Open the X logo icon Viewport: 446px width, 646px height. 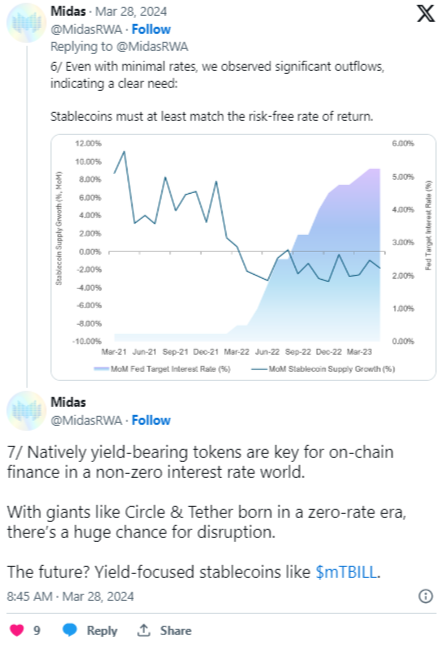point(426,14)
